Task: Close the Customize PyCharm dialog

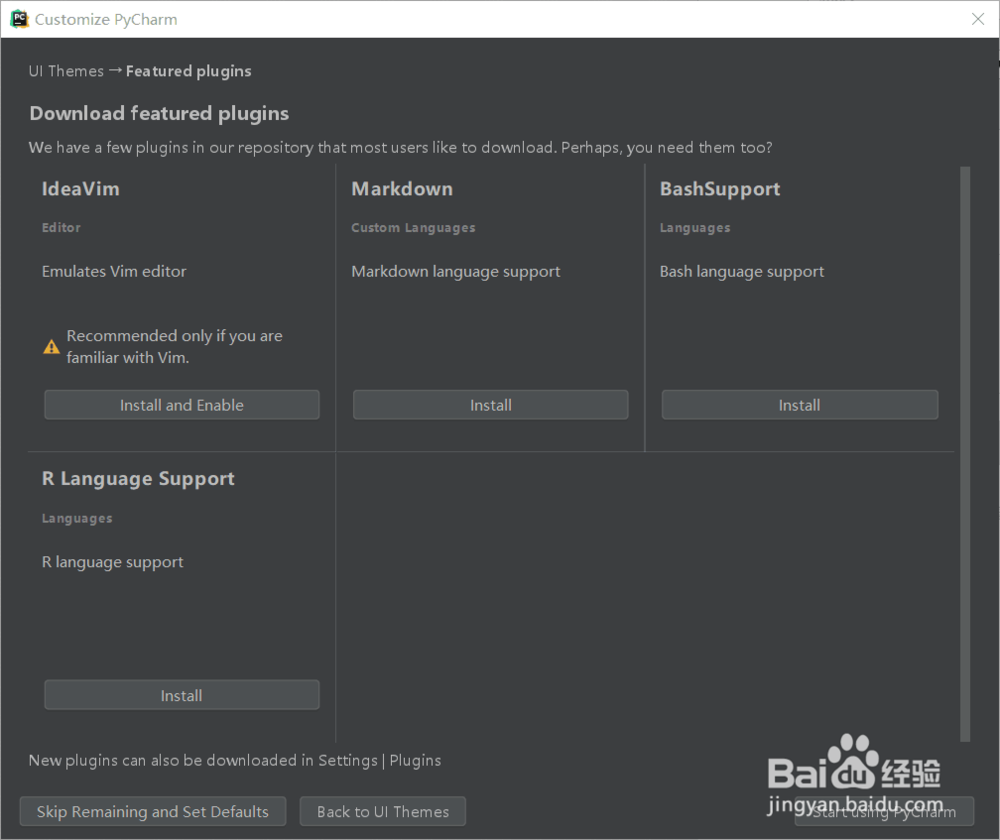Action: click(x=978, y=19)
